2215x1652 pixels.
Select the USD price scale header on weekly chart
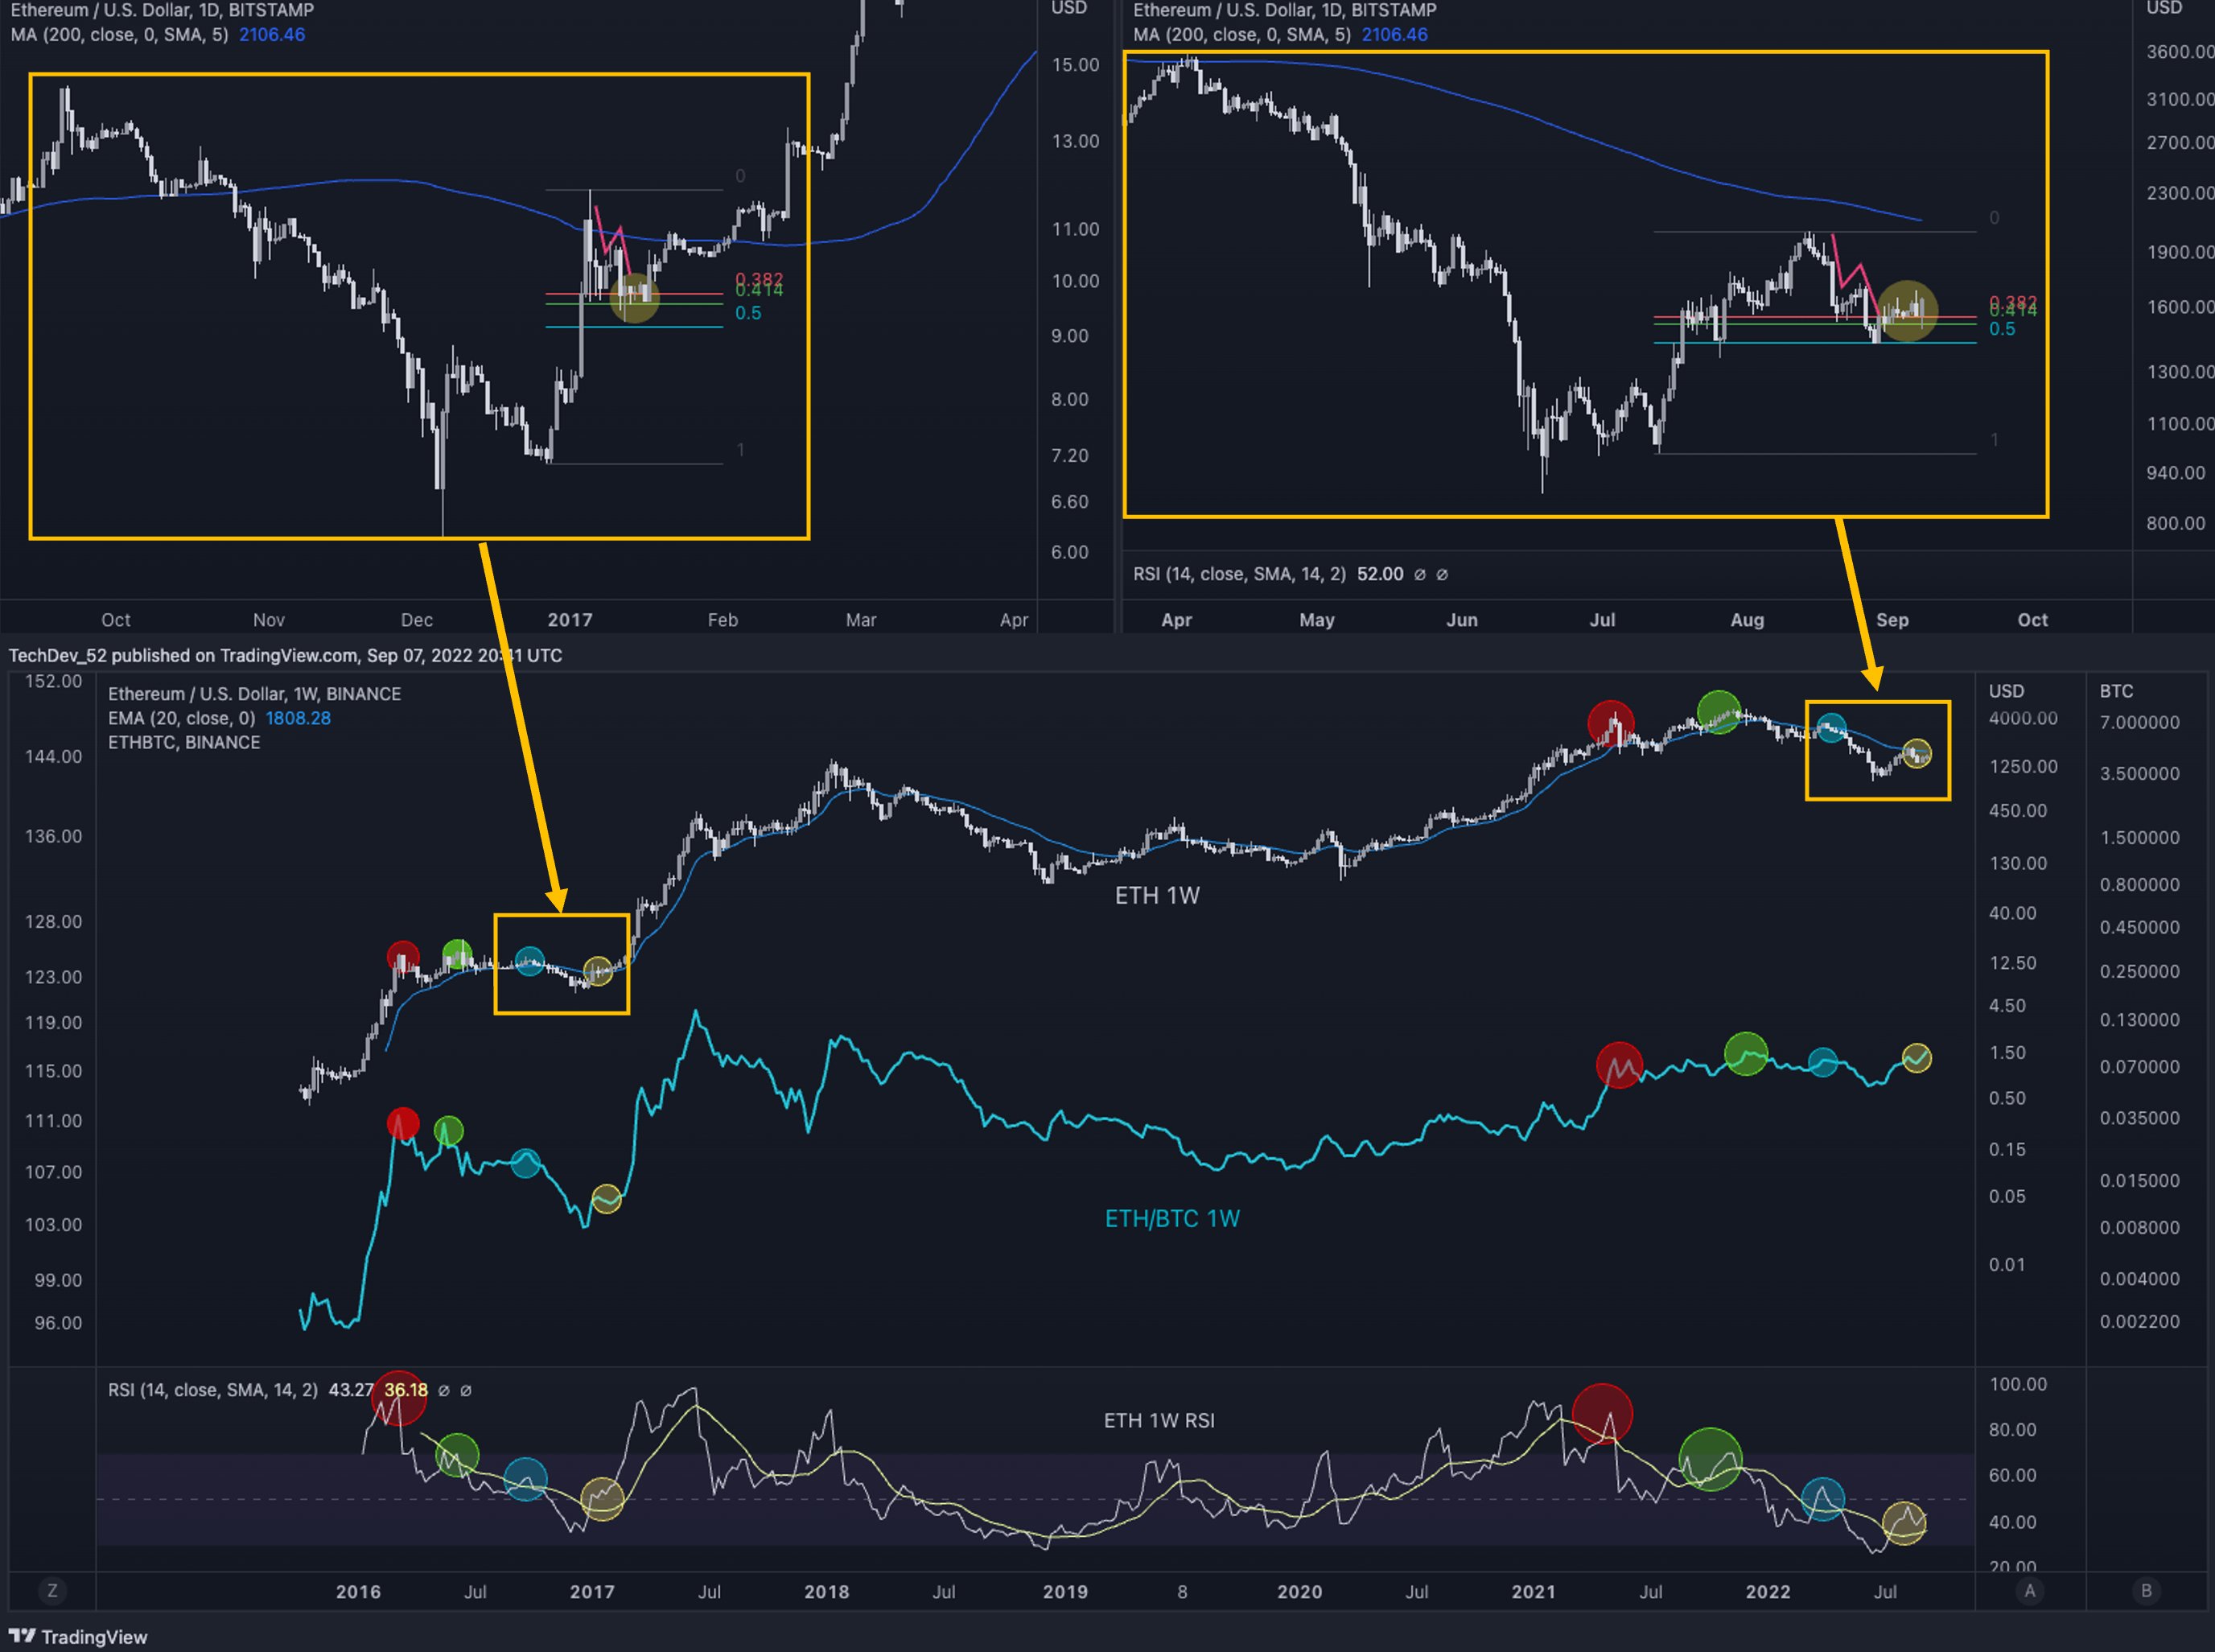[2006, 691]
